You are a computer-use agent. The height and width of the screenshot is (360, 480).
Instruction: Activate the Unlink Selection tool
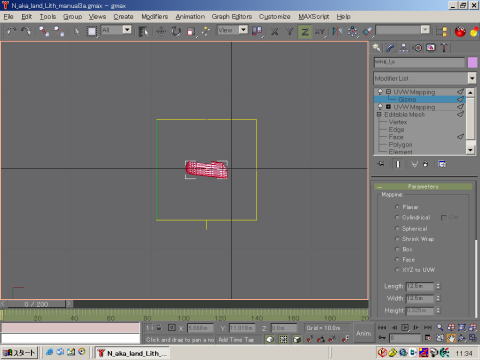(x=59, y=31)
